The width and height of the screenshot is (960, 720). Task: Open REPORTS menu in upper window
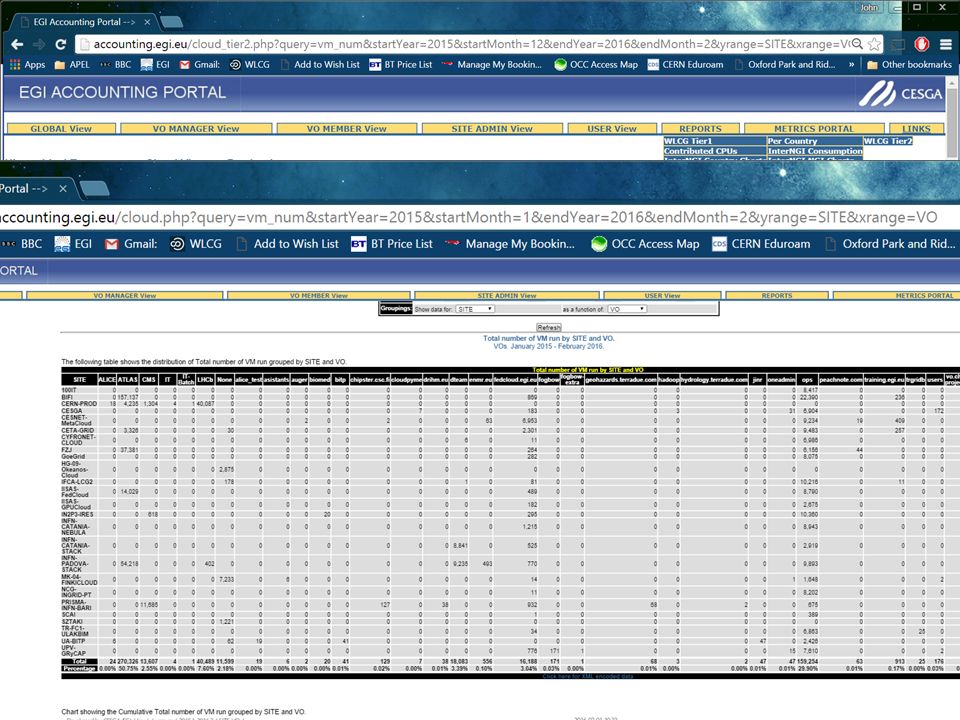point(700,129)
